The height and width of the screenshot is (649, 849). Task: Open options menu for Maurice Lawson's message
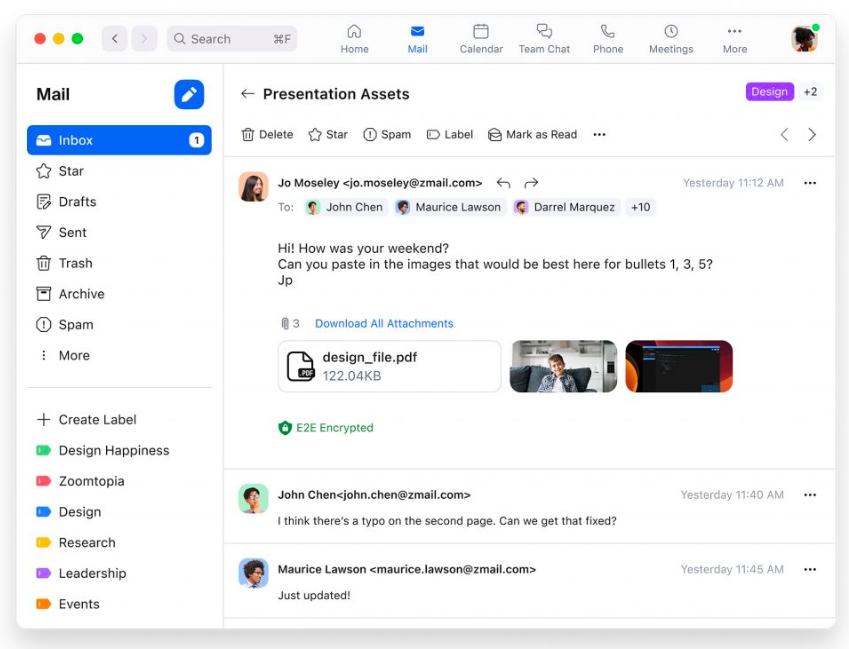pyautogui.click(x=810, y=569)
